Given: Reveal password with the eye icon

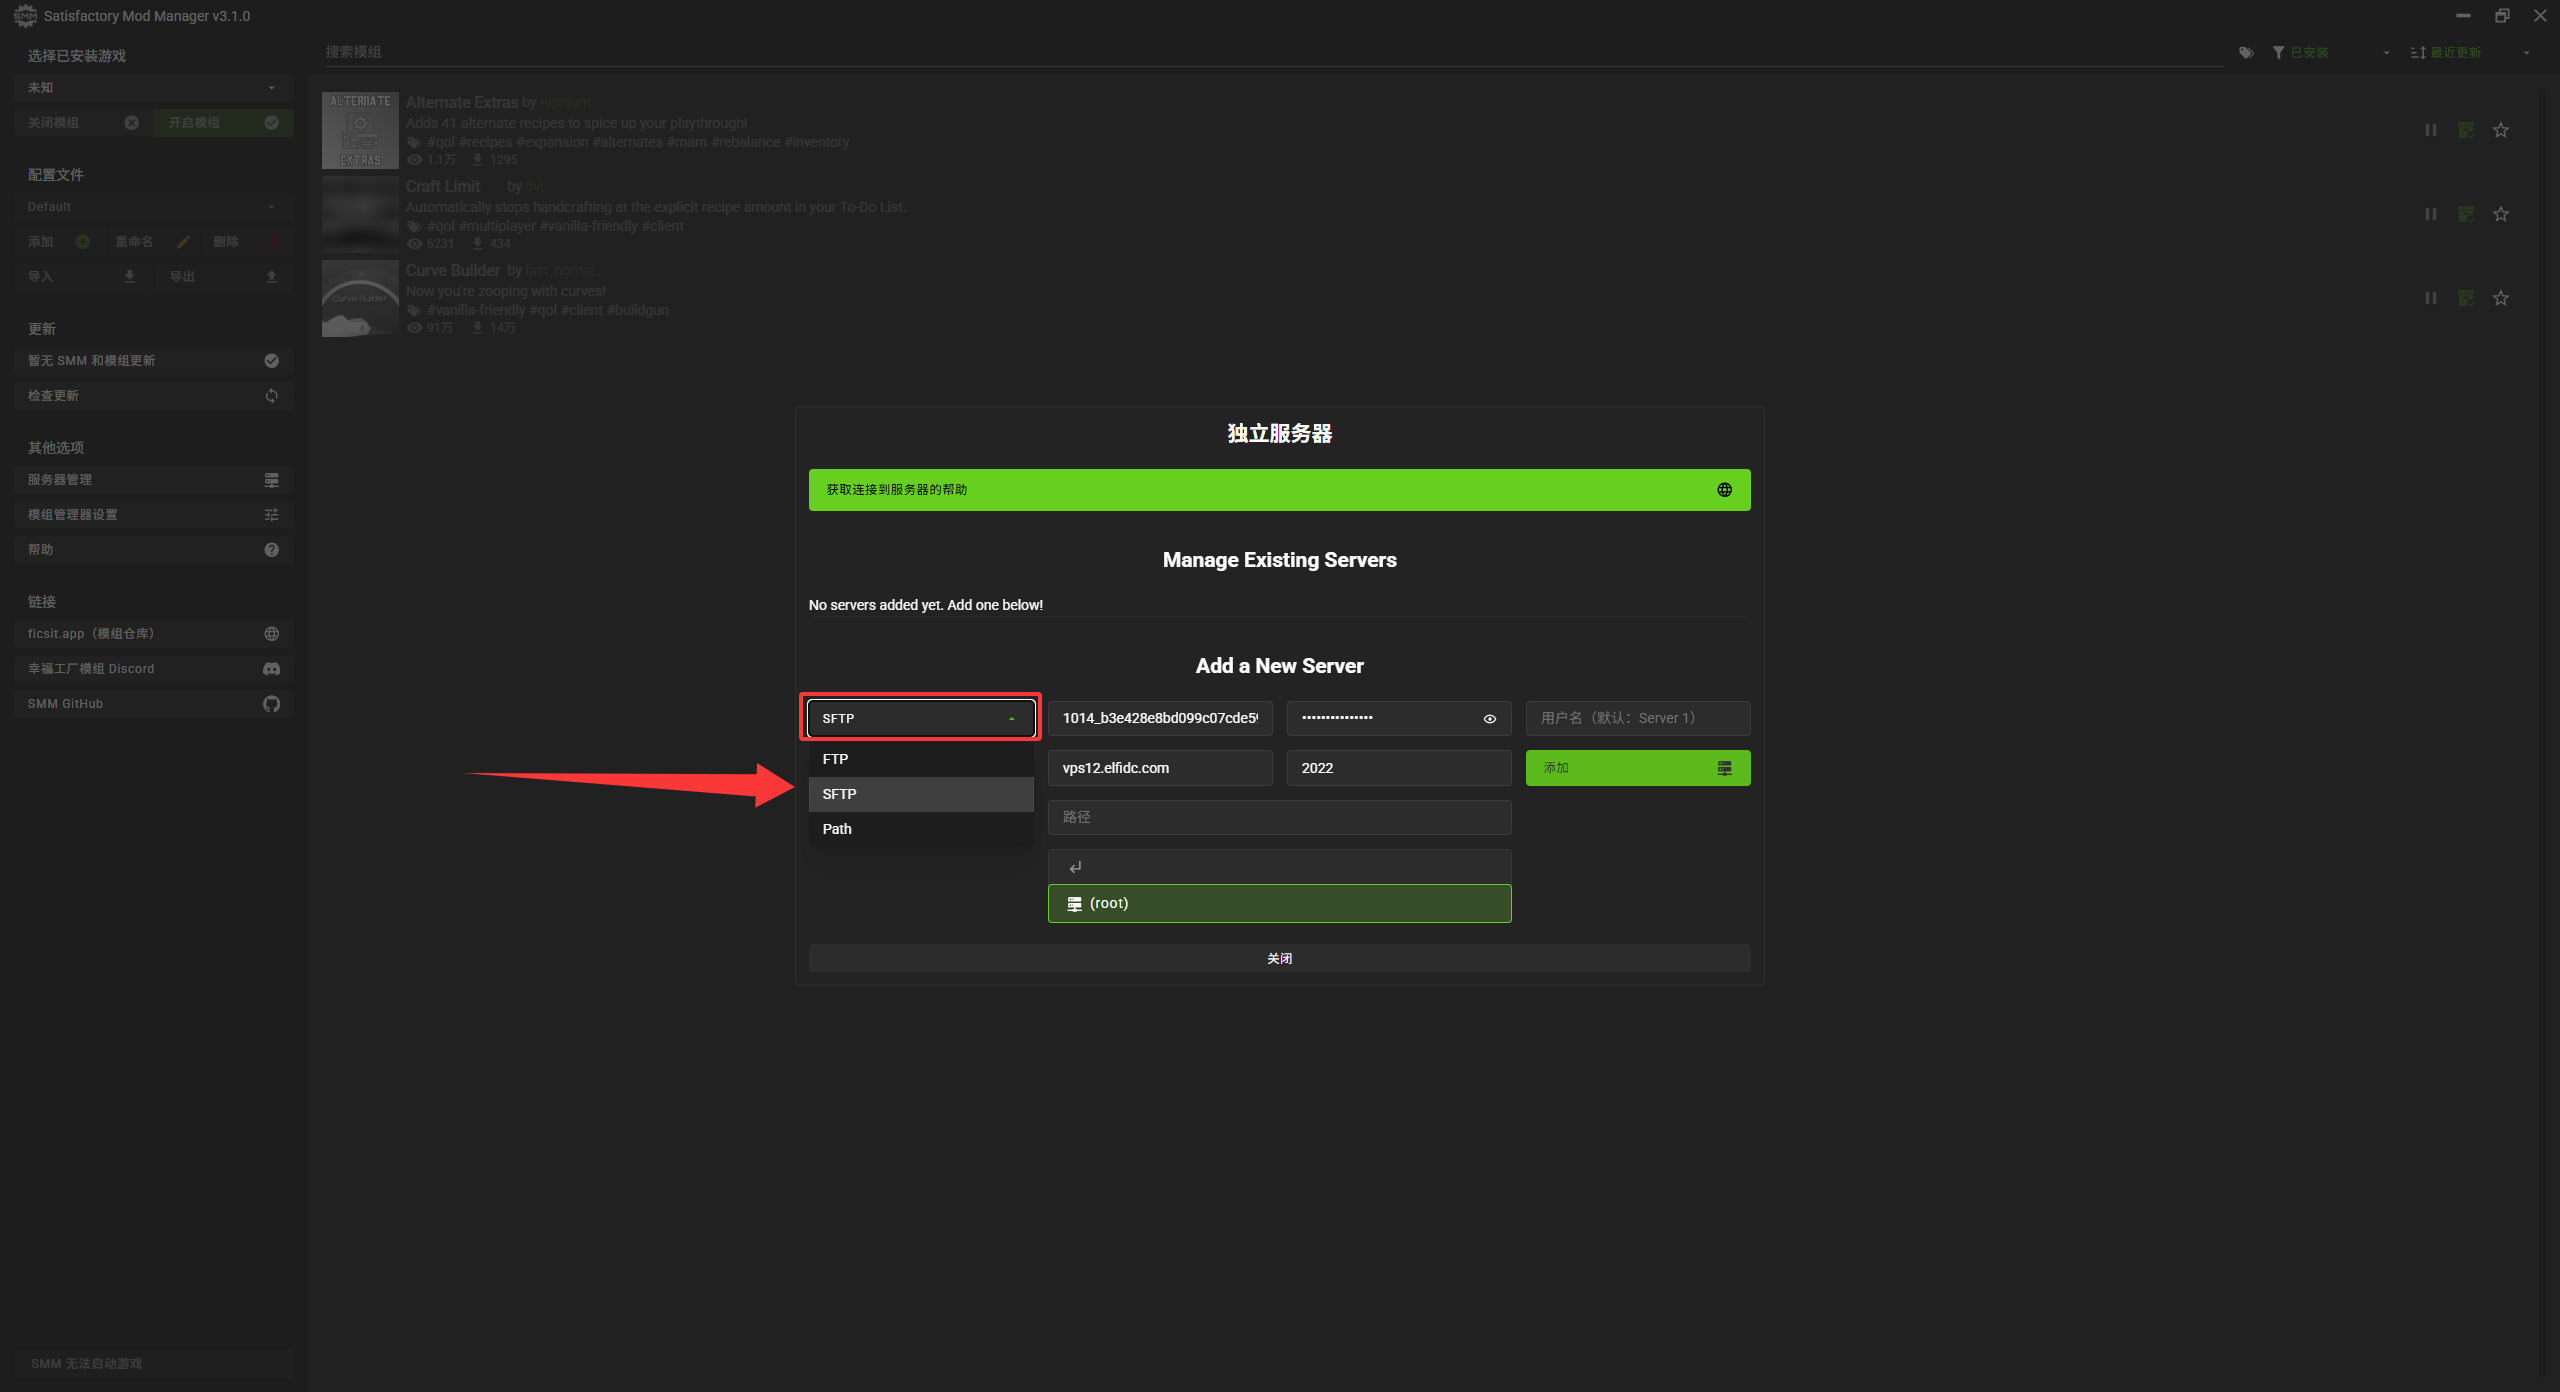Looking at the screenshot, I should click(x=1489, y=718).
